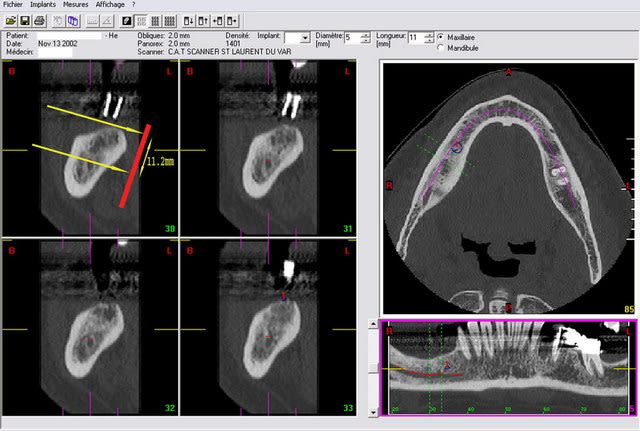The image size is (640, 431).
Task: Click the save floppy disk icon
Action: [24, 20]
